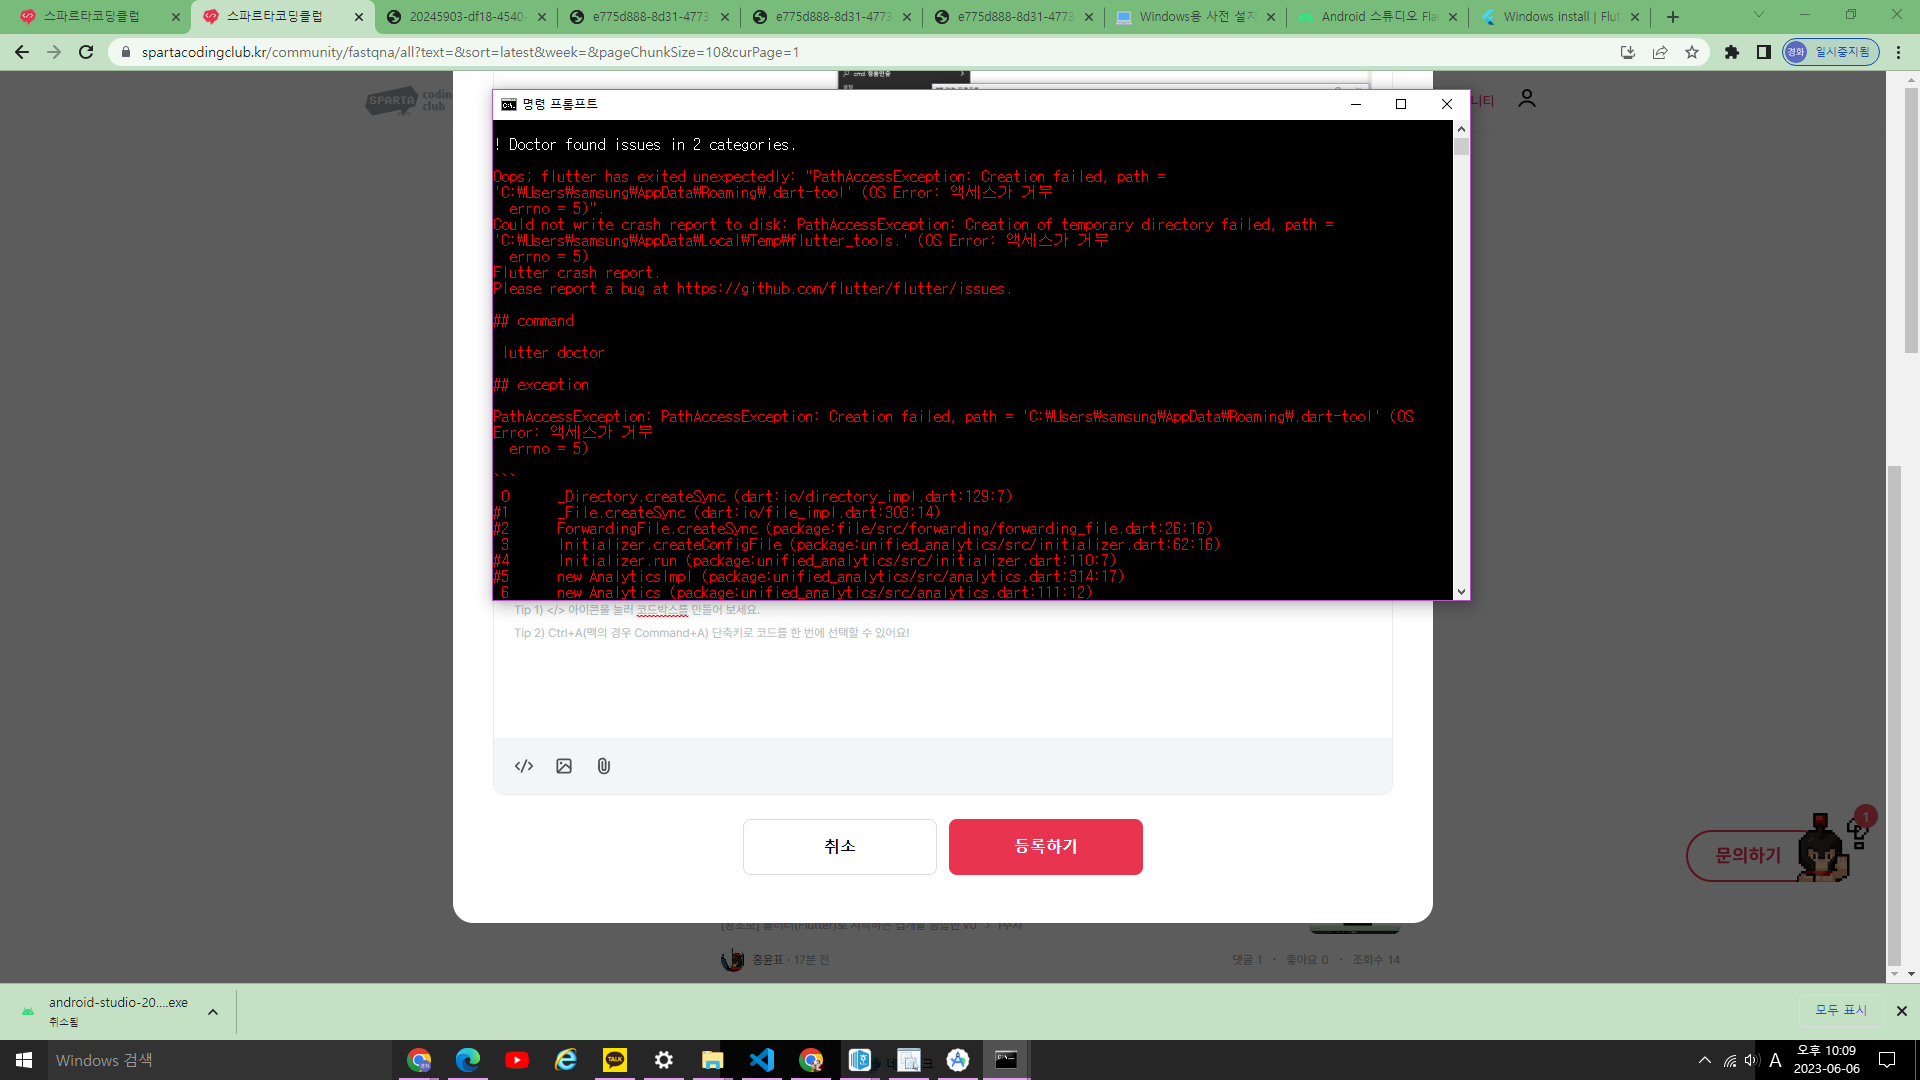Viewport: 1920px width, 1080px height.
Task: Close the Windows install | Flutter tab
Action: (1635, 17)
